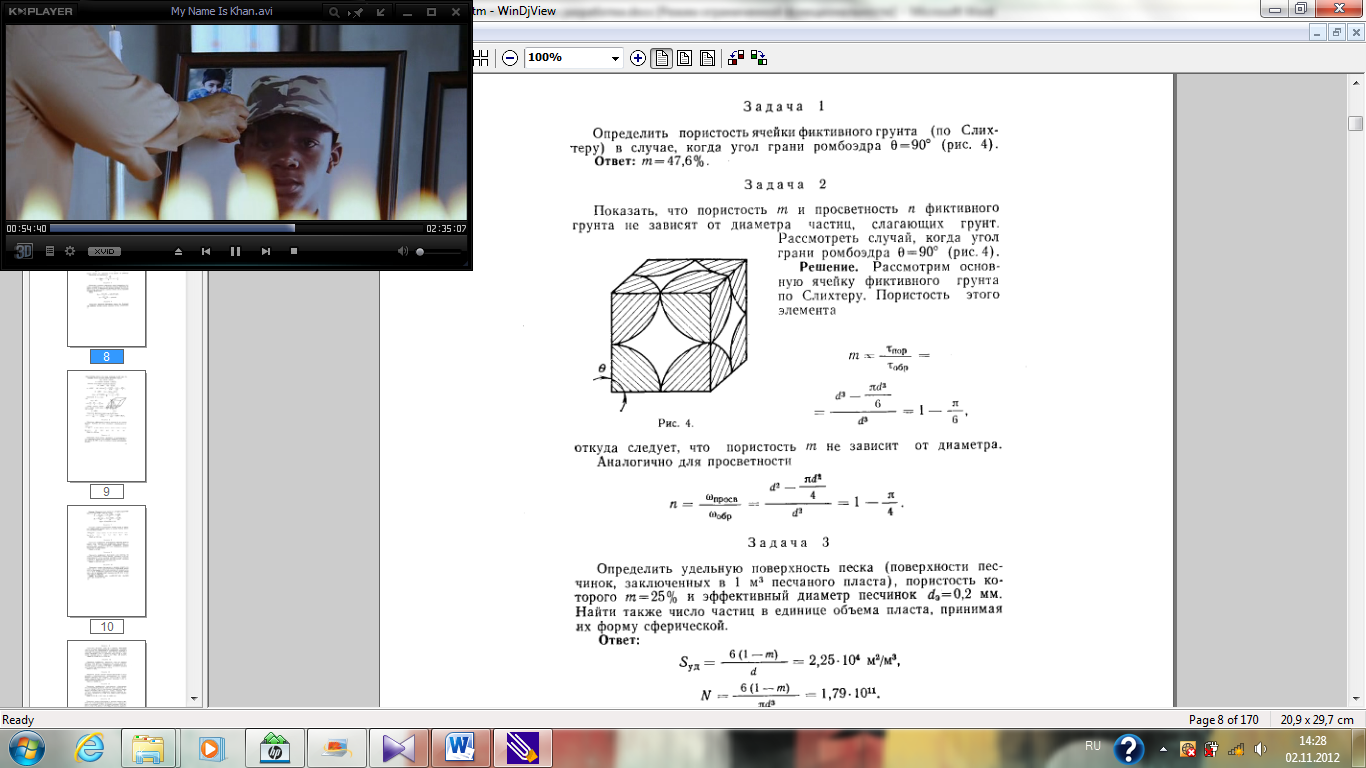Image resolution: width=1366 pixels, height=768 pixels.
Task: Switch to WinDjView taskbar button
Action: pos(522,747)
